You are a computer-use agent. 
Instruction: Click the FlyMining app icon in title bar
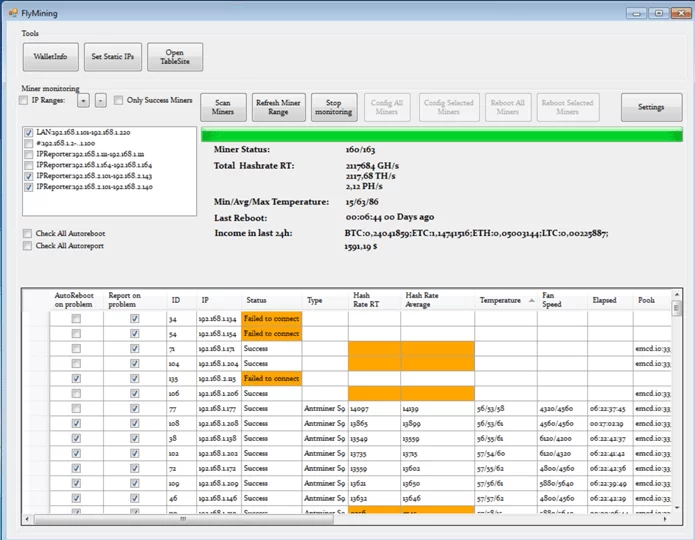click(12, 12)
